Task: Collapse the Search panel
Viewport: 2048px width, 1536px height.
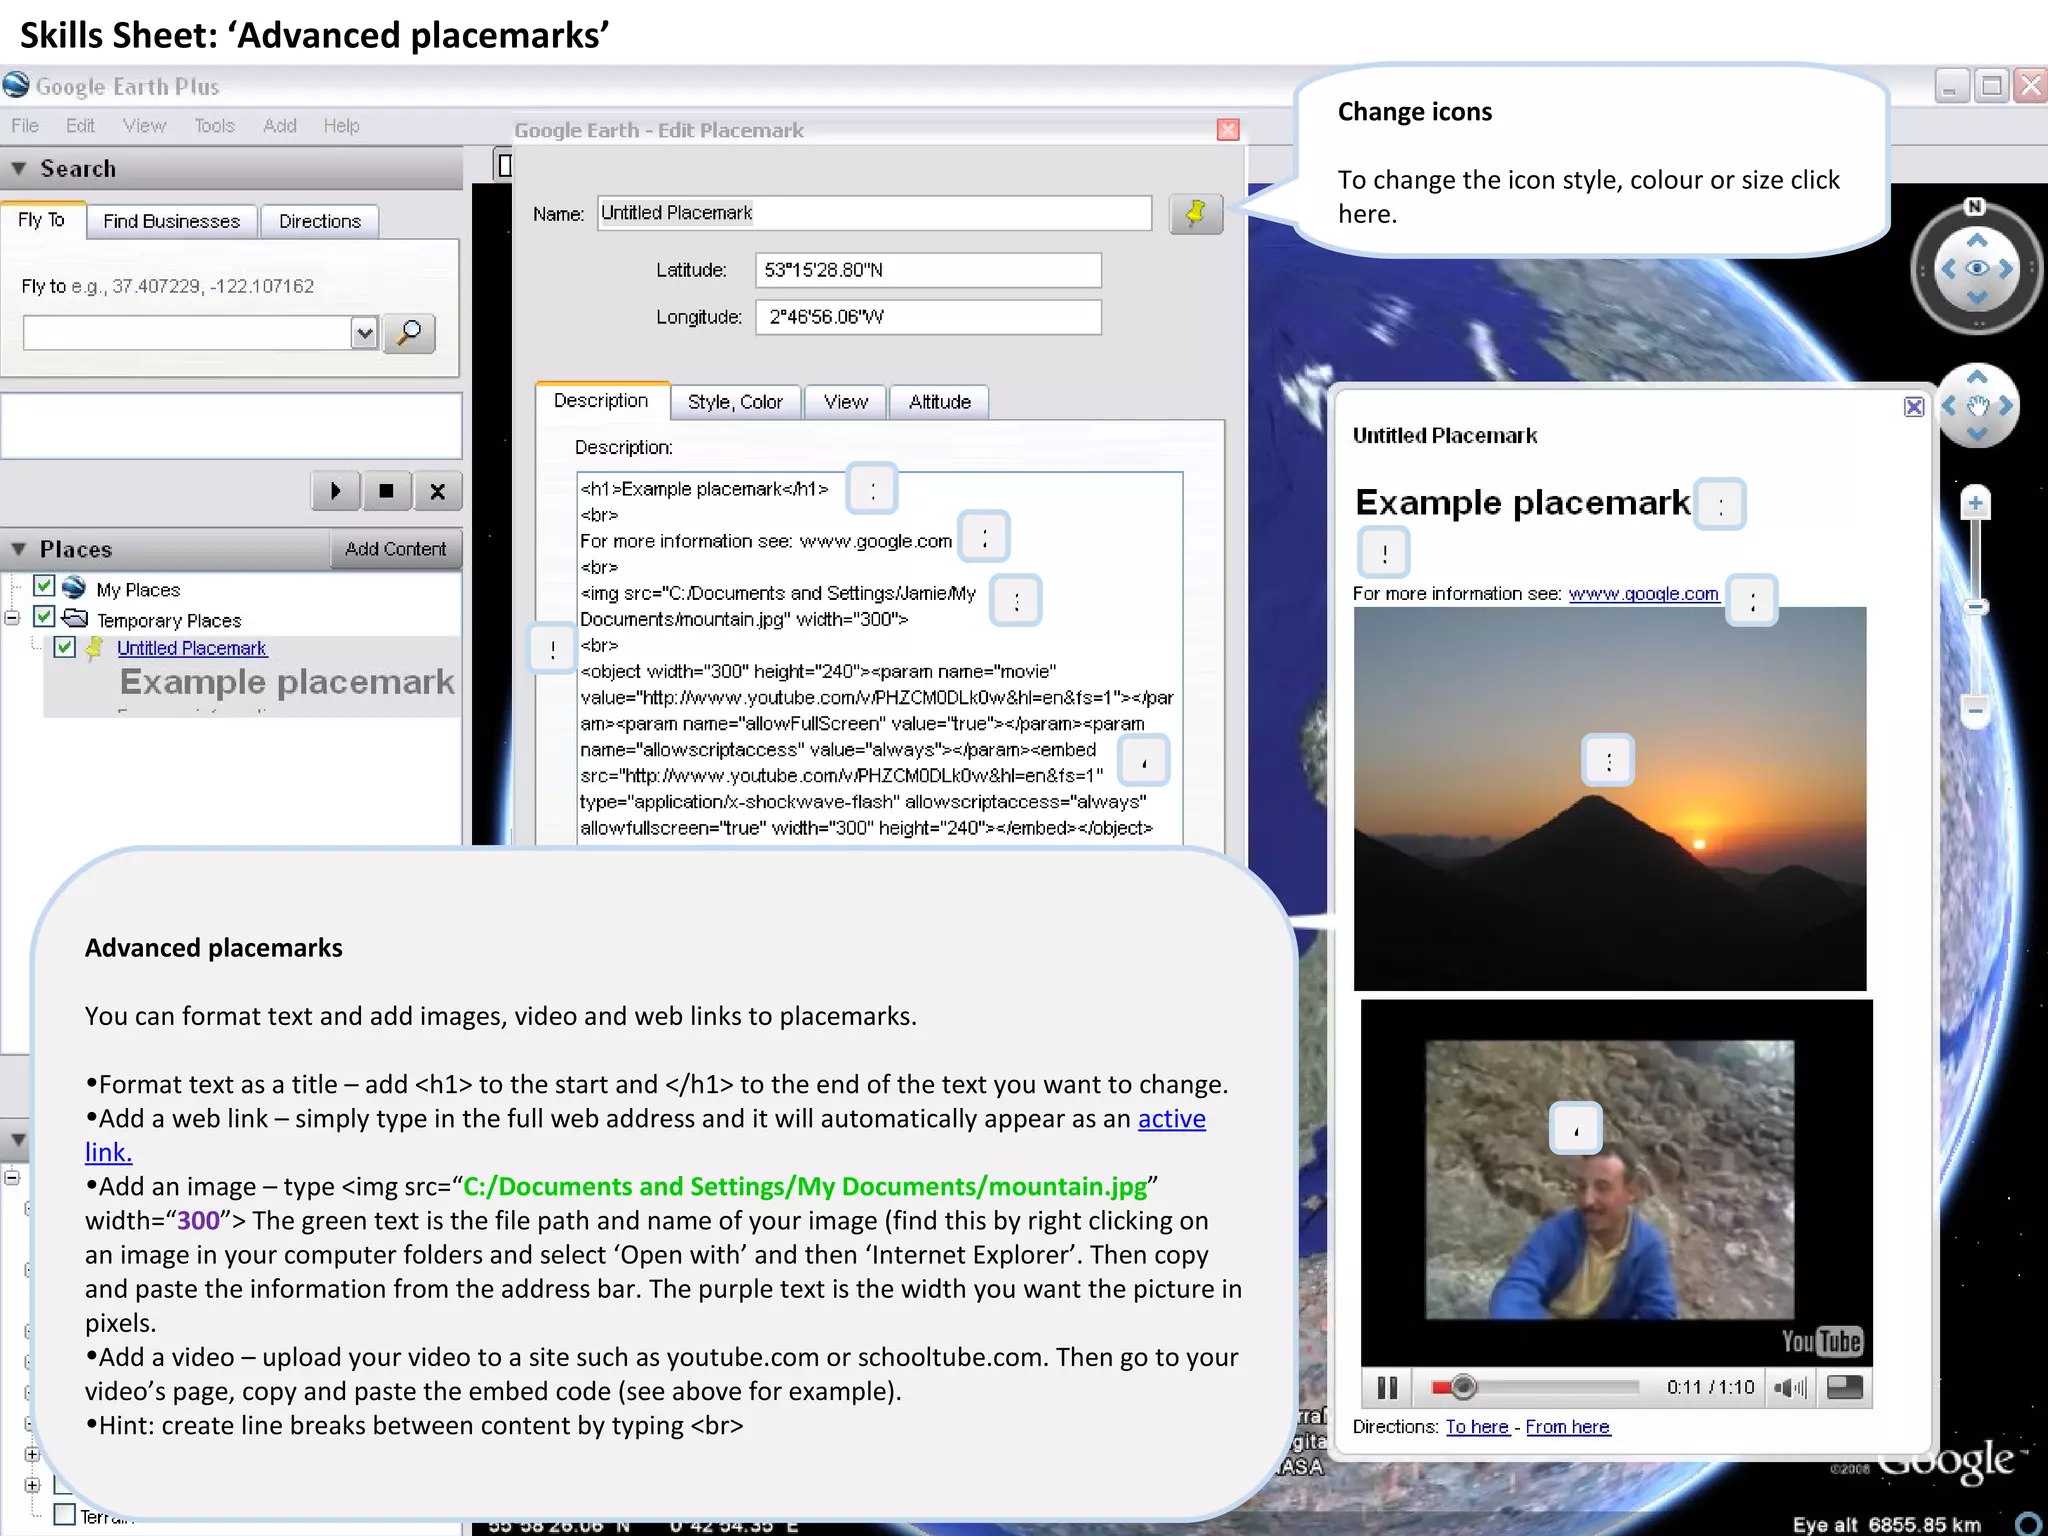Action: [x=19, y=169]
